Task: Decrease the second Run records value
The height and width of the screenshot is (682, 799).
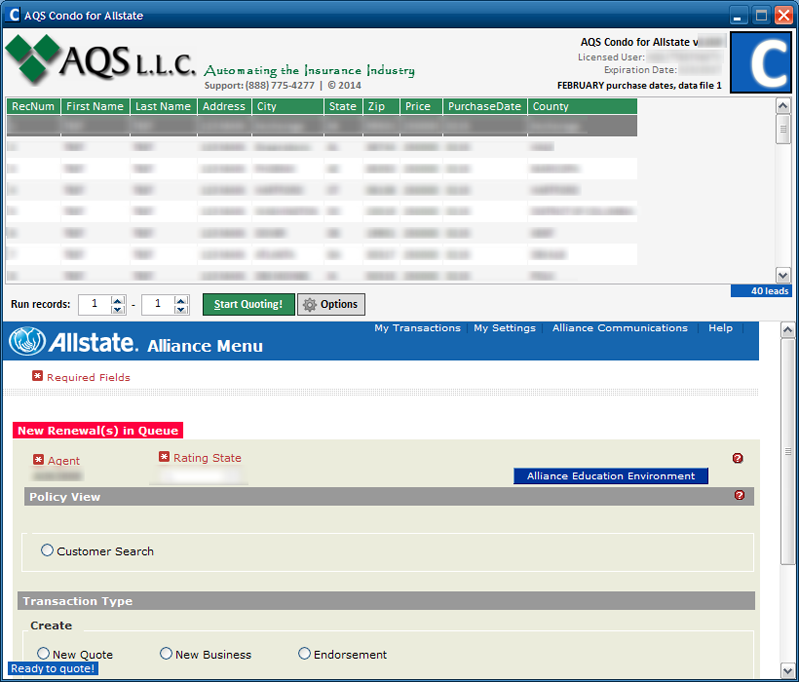Action: point(181,309)
